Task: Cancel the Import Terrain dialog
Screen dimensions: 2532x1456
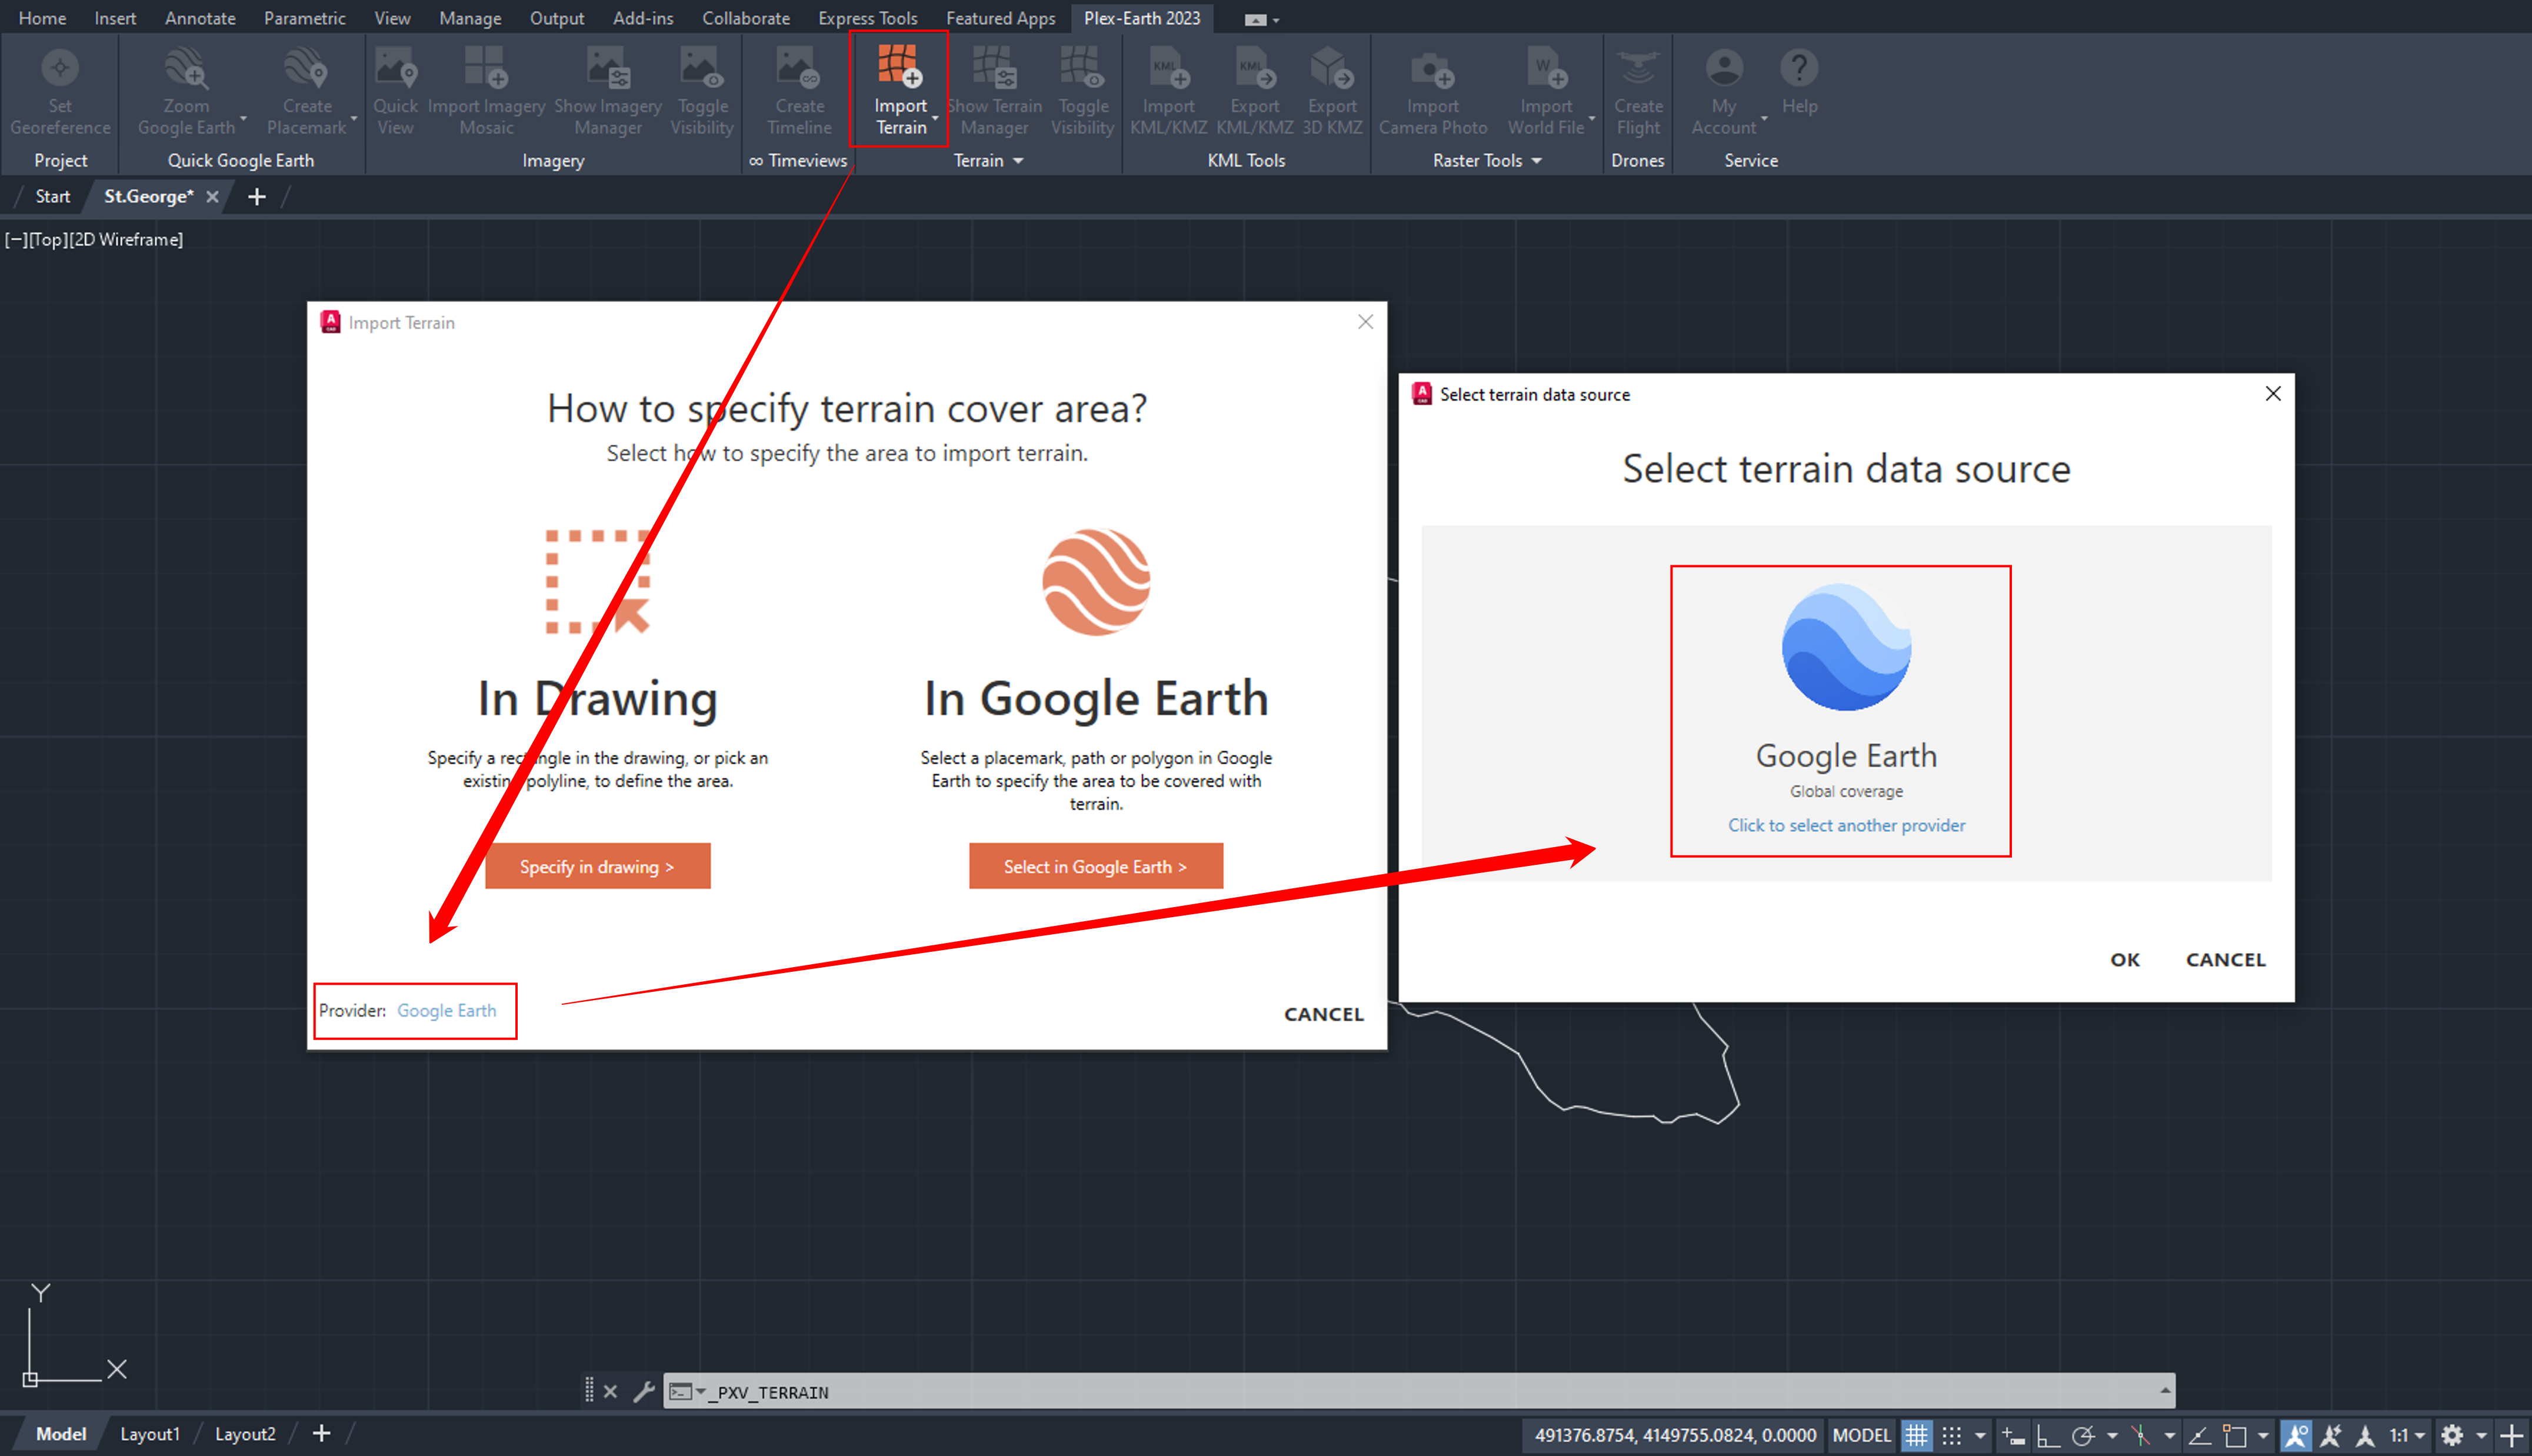Action: point(1323,1014)
